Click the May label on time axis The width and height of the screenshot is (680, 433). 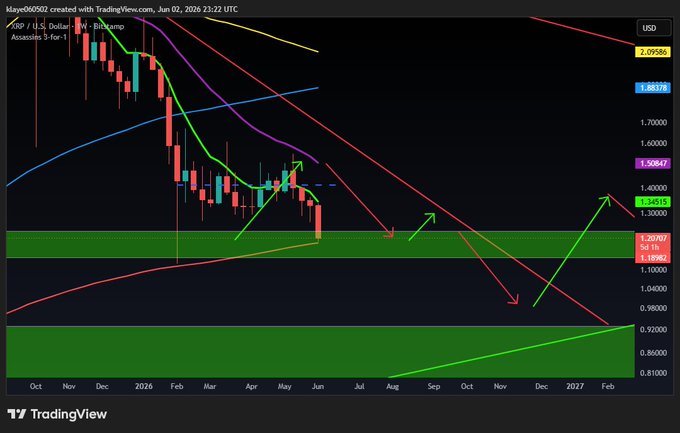tap(284, 387)
